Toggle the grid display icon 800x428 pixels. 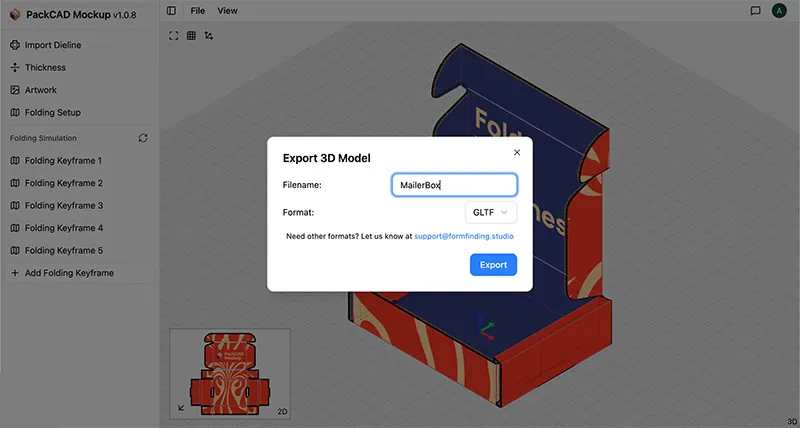191,36
